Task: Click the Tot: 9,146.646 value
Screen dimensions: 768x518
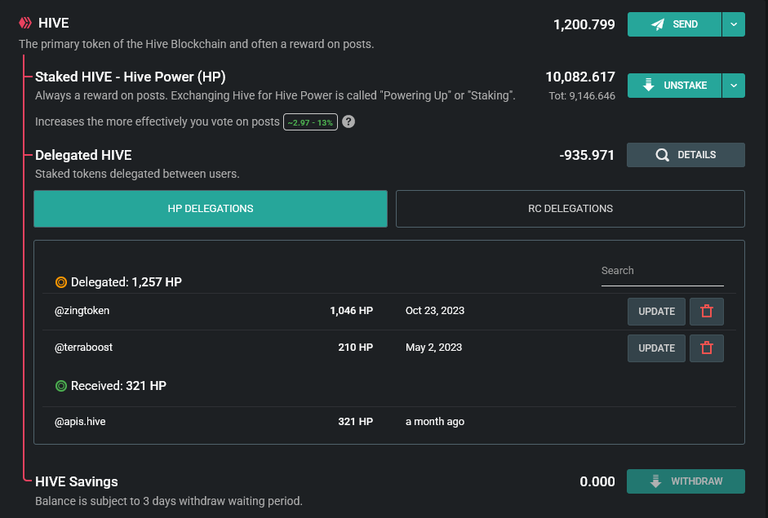Action: (x=582, y=96)
